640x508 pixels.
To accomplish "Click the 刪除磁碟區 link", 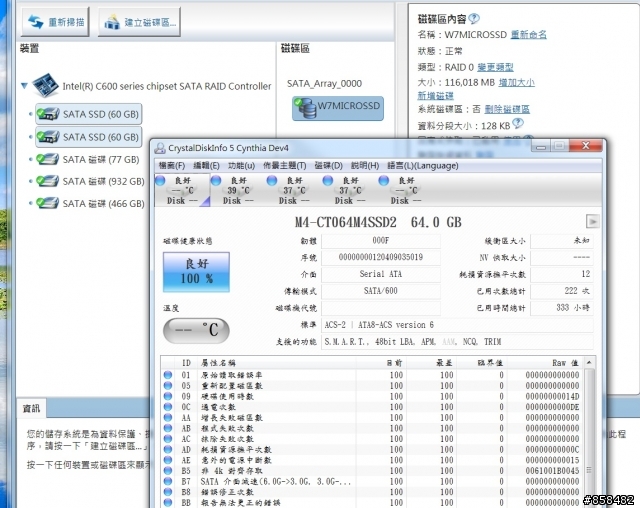I will [x=507, y=109].
